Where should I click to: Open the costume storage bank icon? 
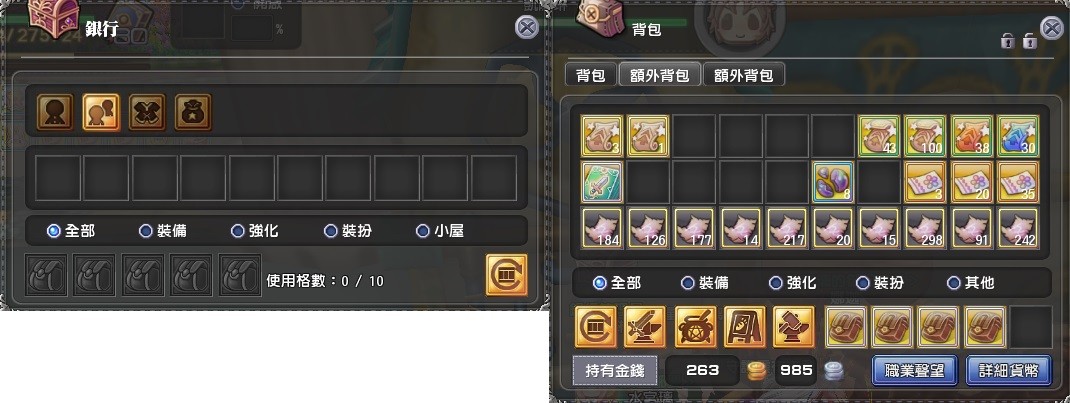coord(147,113)
